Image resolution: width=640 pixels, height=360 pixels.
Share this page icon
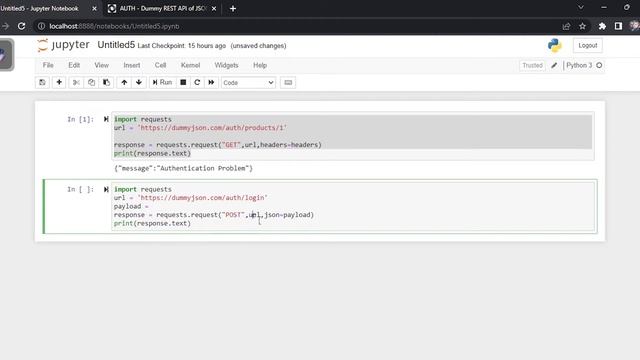click(x=566, y=26)
